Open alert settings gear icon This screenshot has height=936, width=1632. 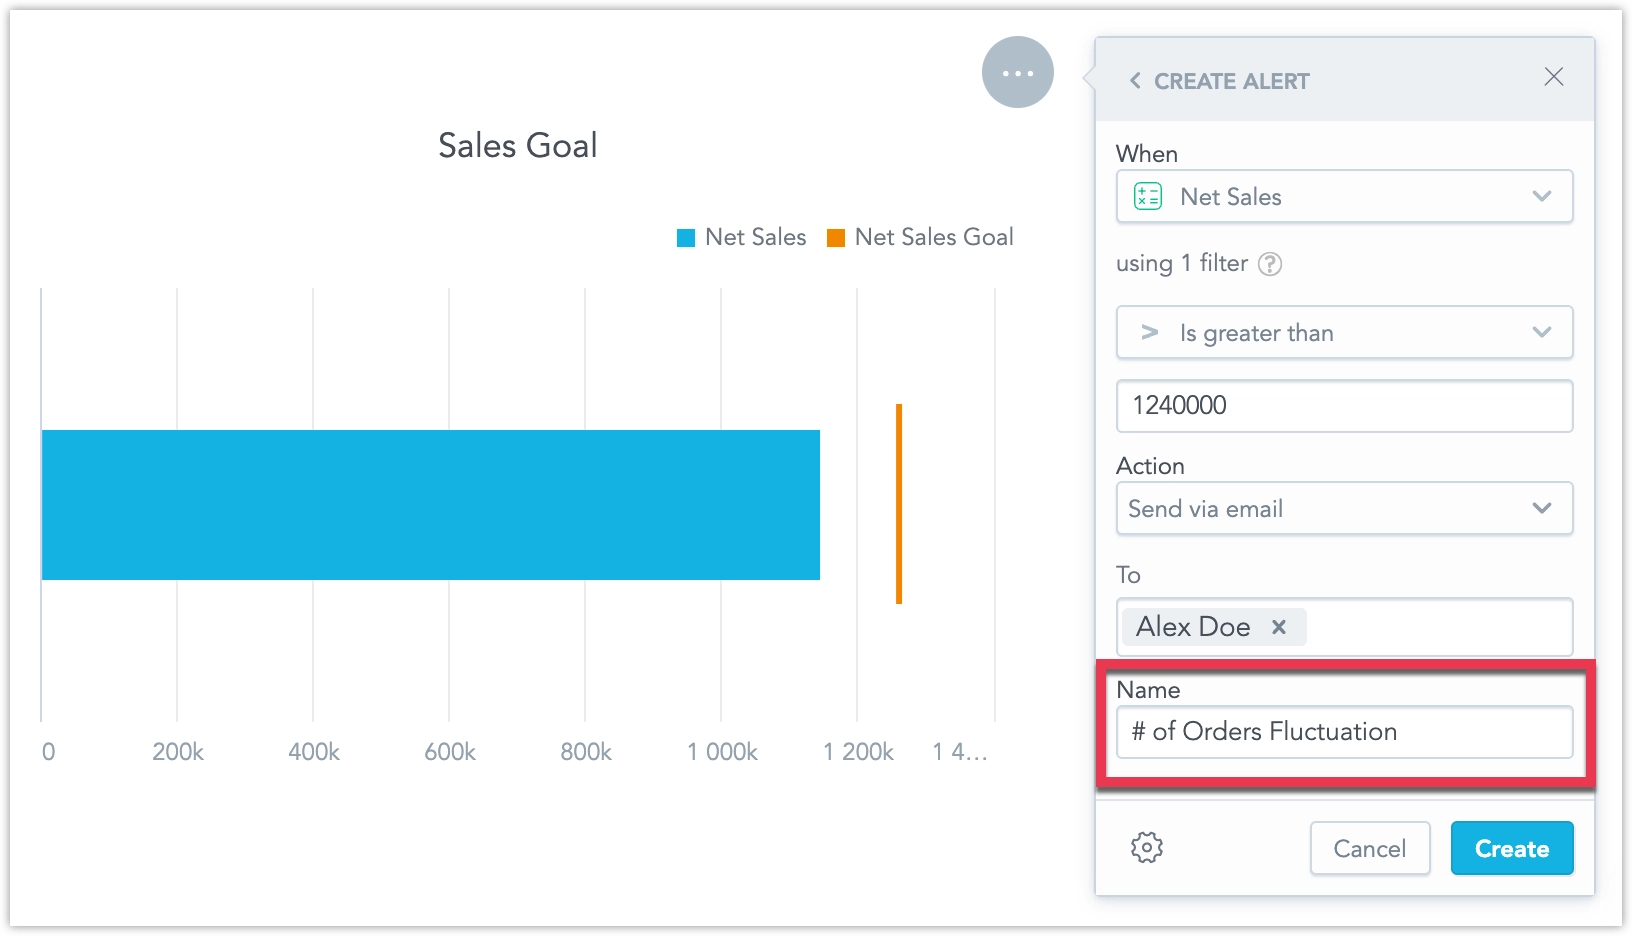click(1147, 848)
